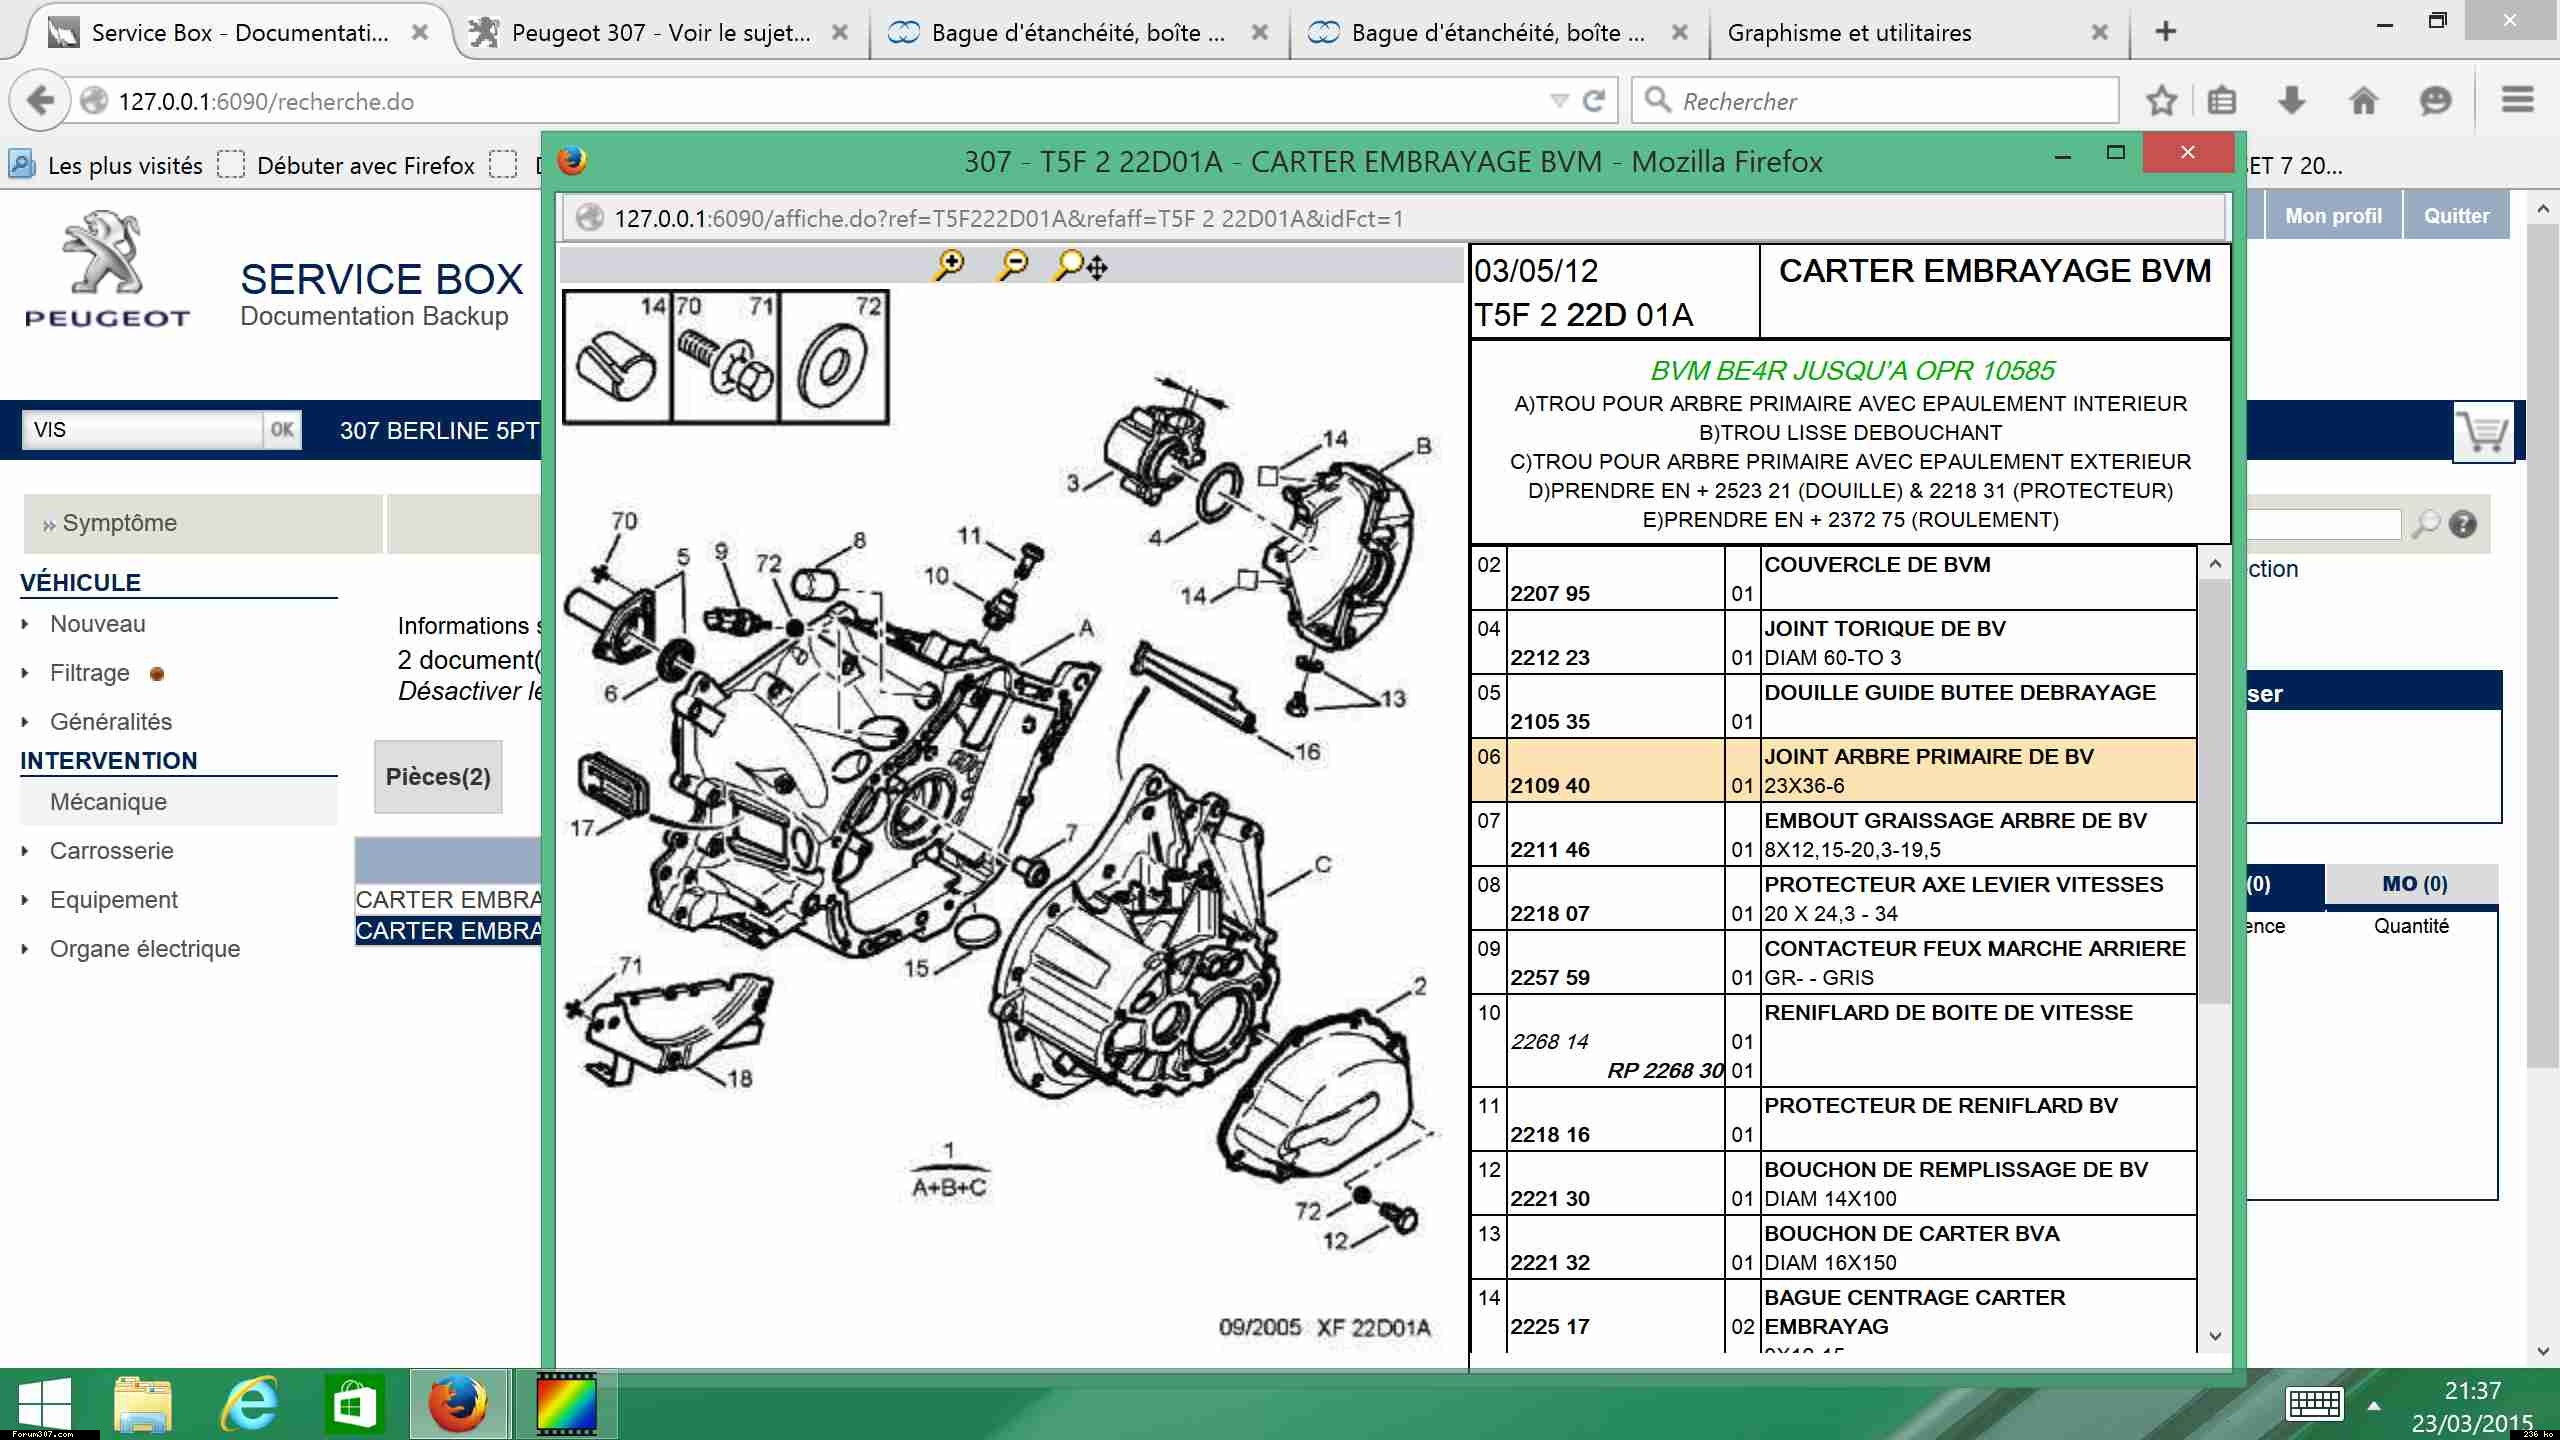
Task: Click Firefox icon in taskbar
Action: (458, 1404)
